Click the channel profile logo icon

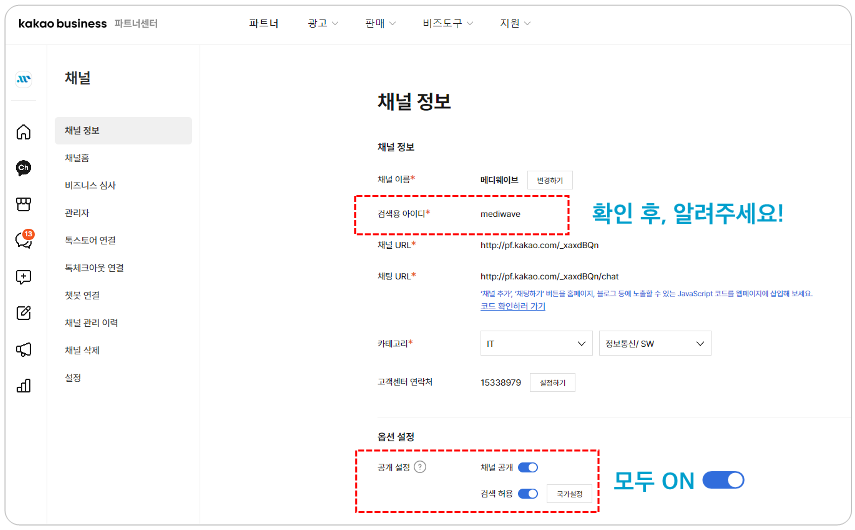click(x=23, y=79)
